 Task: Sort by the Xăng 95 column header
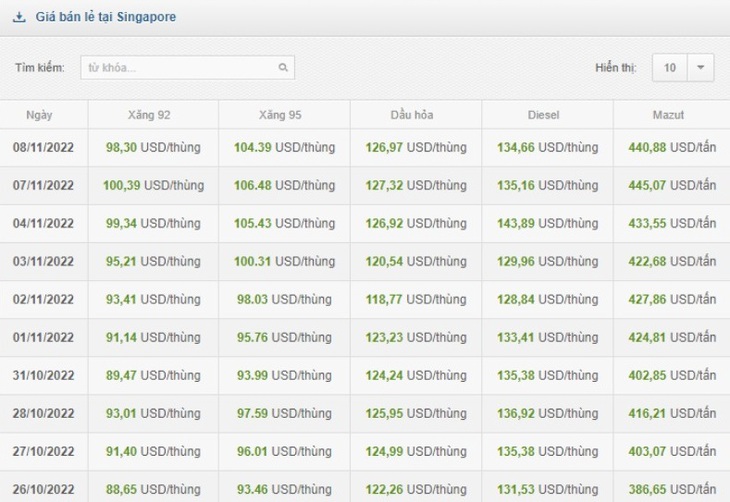click(x=280, y=115)
